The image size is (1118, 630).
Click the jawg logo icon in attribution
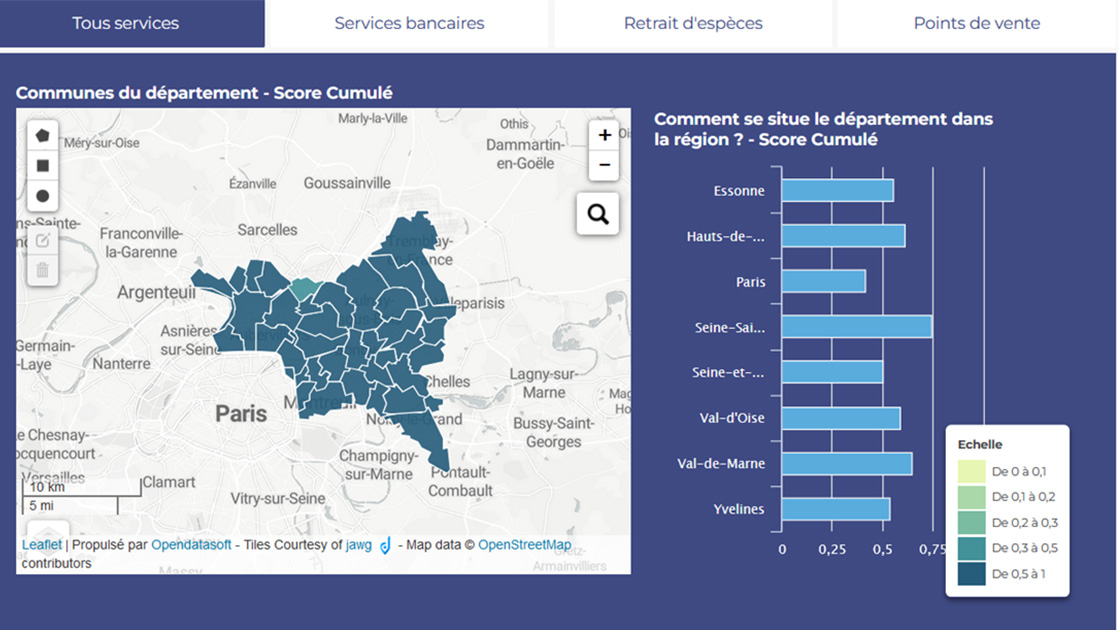pos(385,545)
